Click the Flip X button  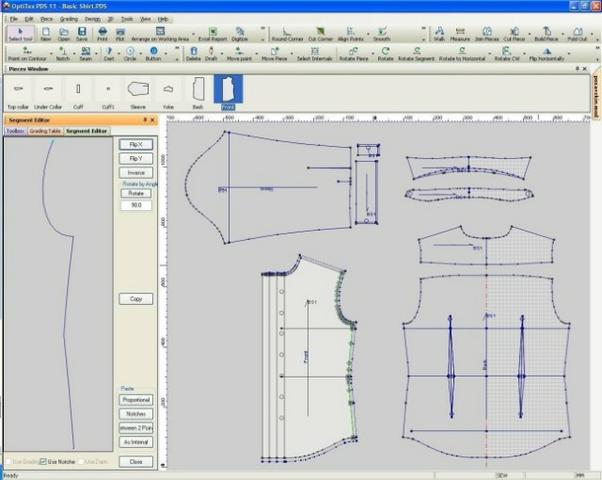coord(136,144)
